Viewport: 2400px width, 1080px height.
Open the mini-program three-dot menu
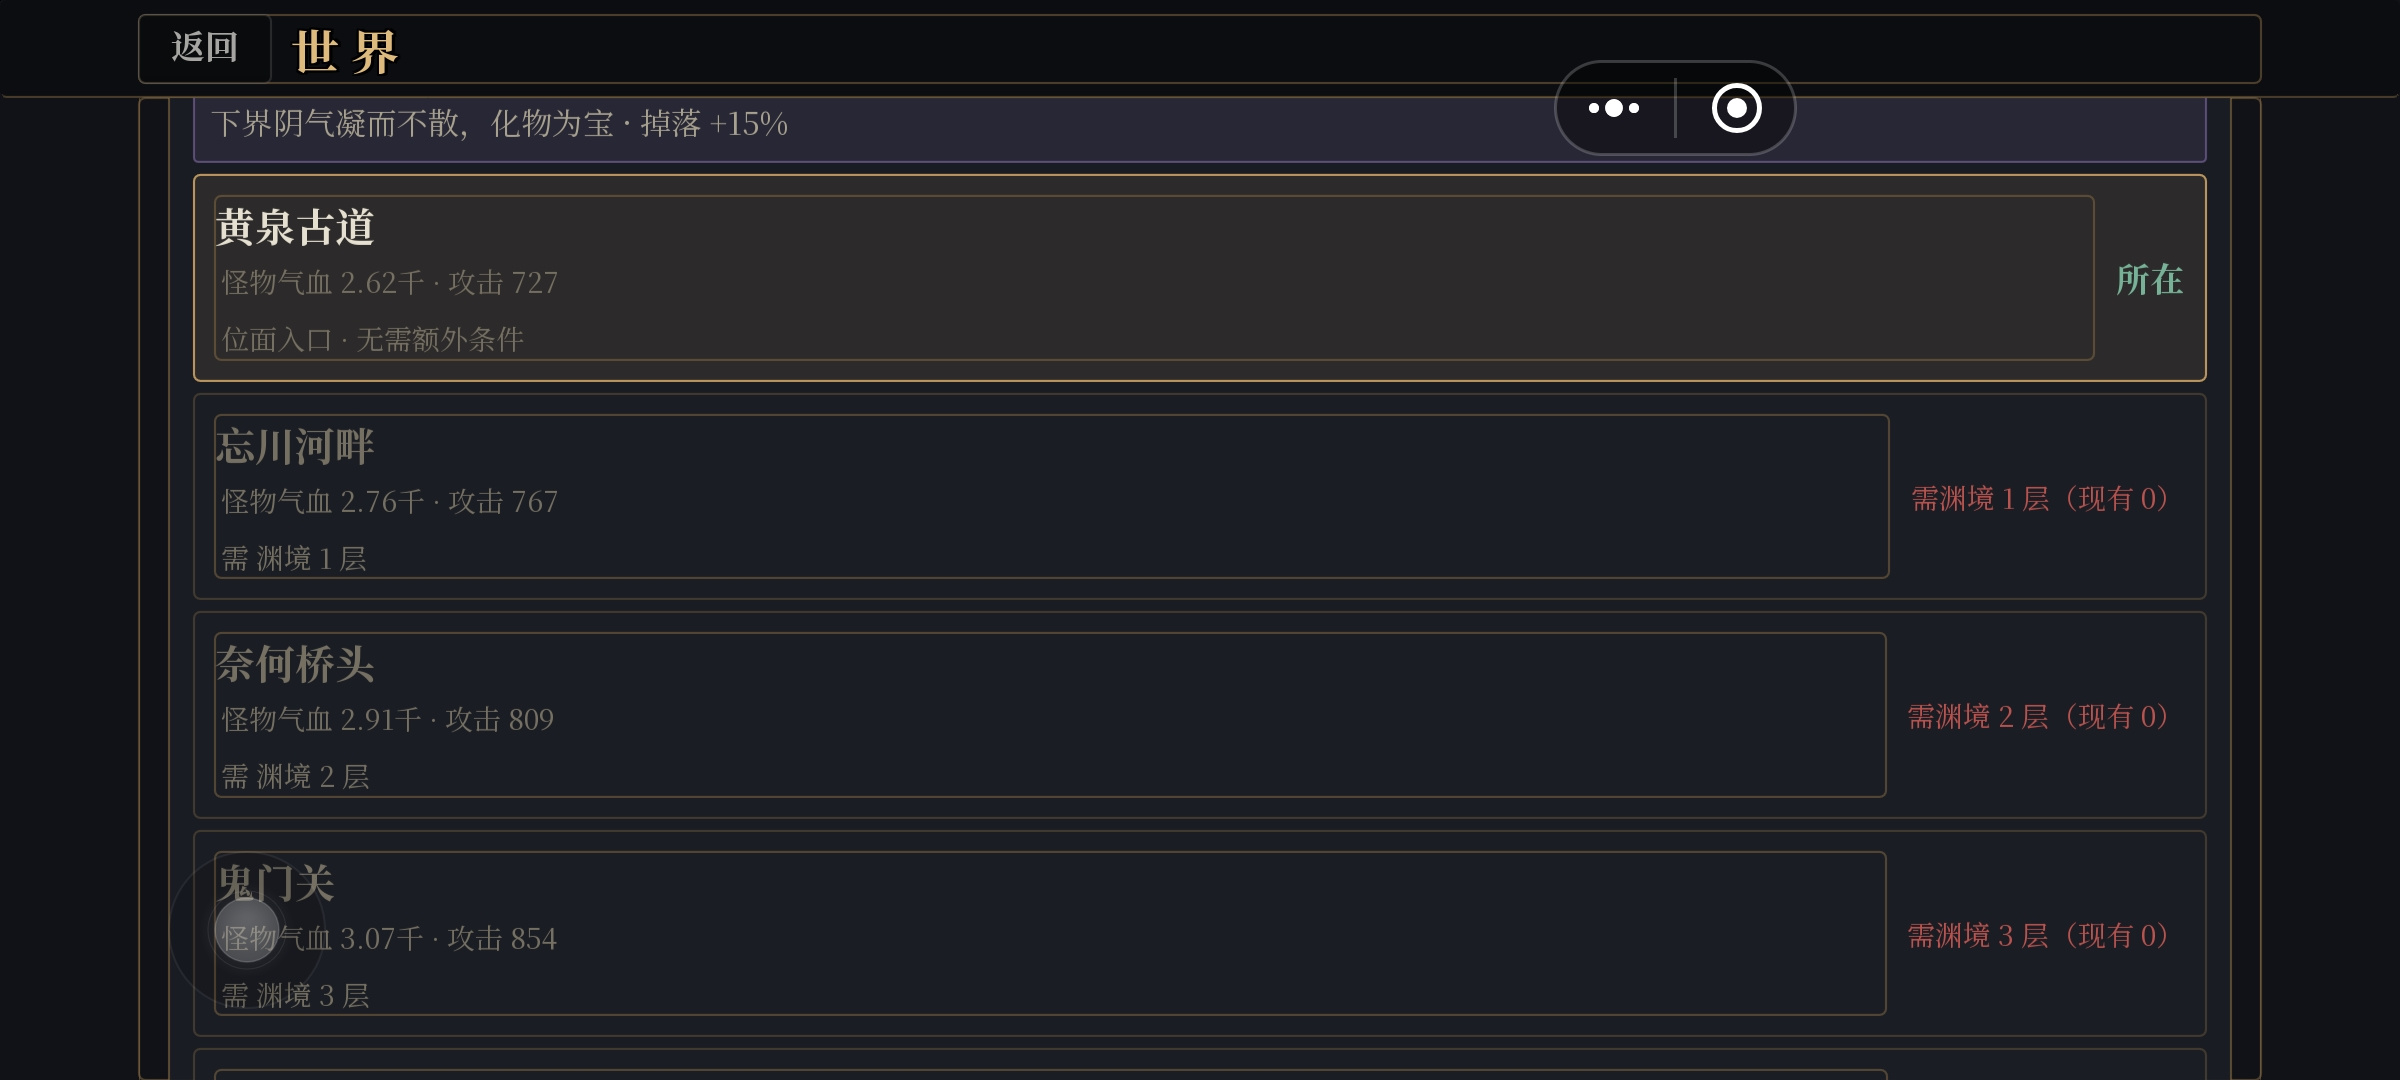(x=1614, y=108)
